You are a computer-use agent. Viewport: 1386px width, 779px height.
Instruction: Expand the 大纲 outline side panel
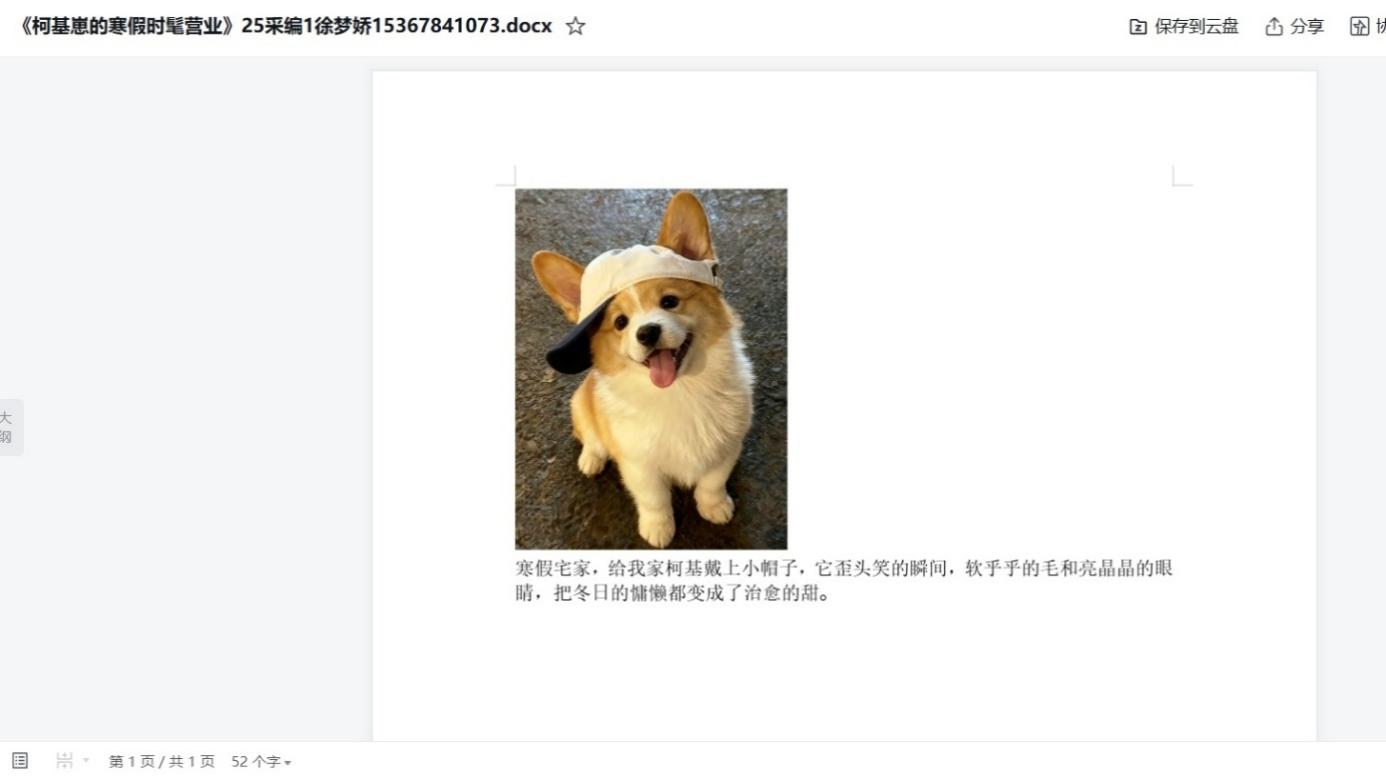(x=10, y=427)
